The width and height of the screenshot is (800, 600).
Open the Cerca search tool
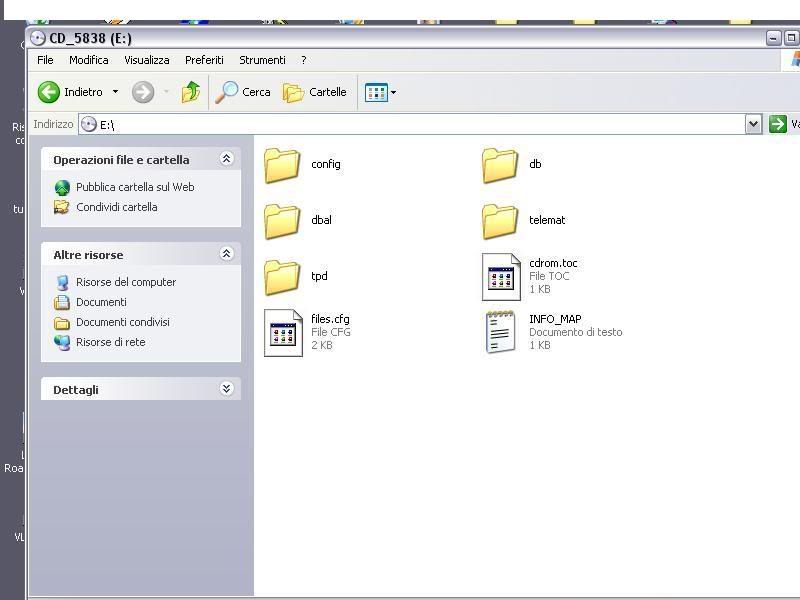tap(243, 92)
